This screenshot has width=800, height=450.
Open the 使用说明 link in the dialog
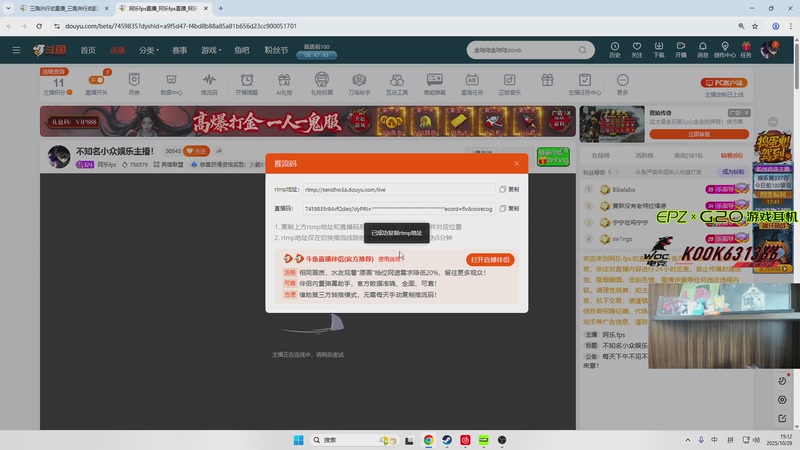[389, 259]
